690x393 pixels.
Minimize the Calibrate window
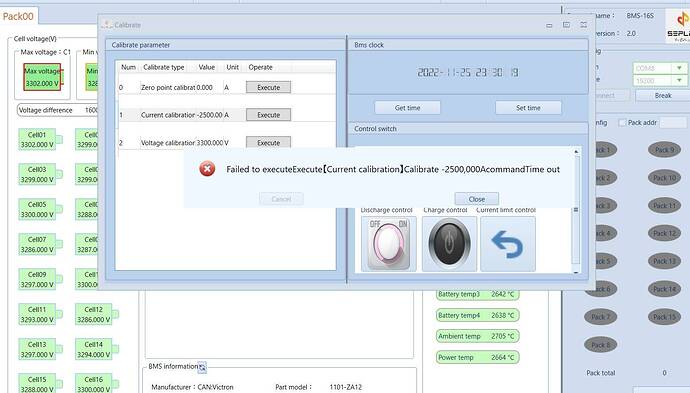[x=549, y=25]
